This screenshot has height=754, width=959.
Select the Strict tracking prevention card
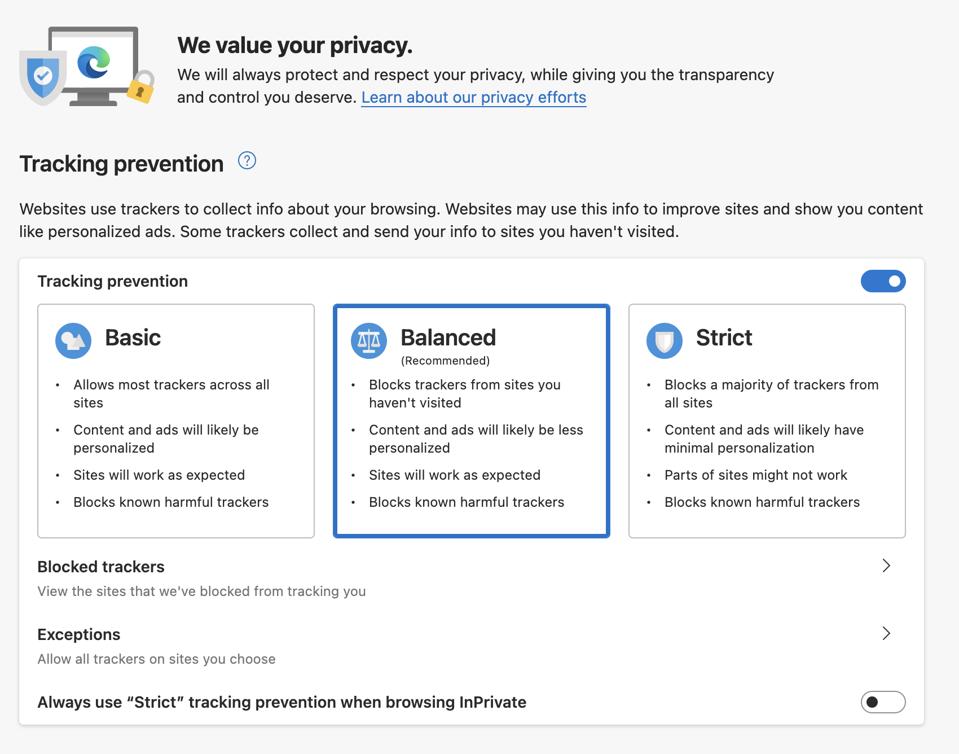pos(766,420)
